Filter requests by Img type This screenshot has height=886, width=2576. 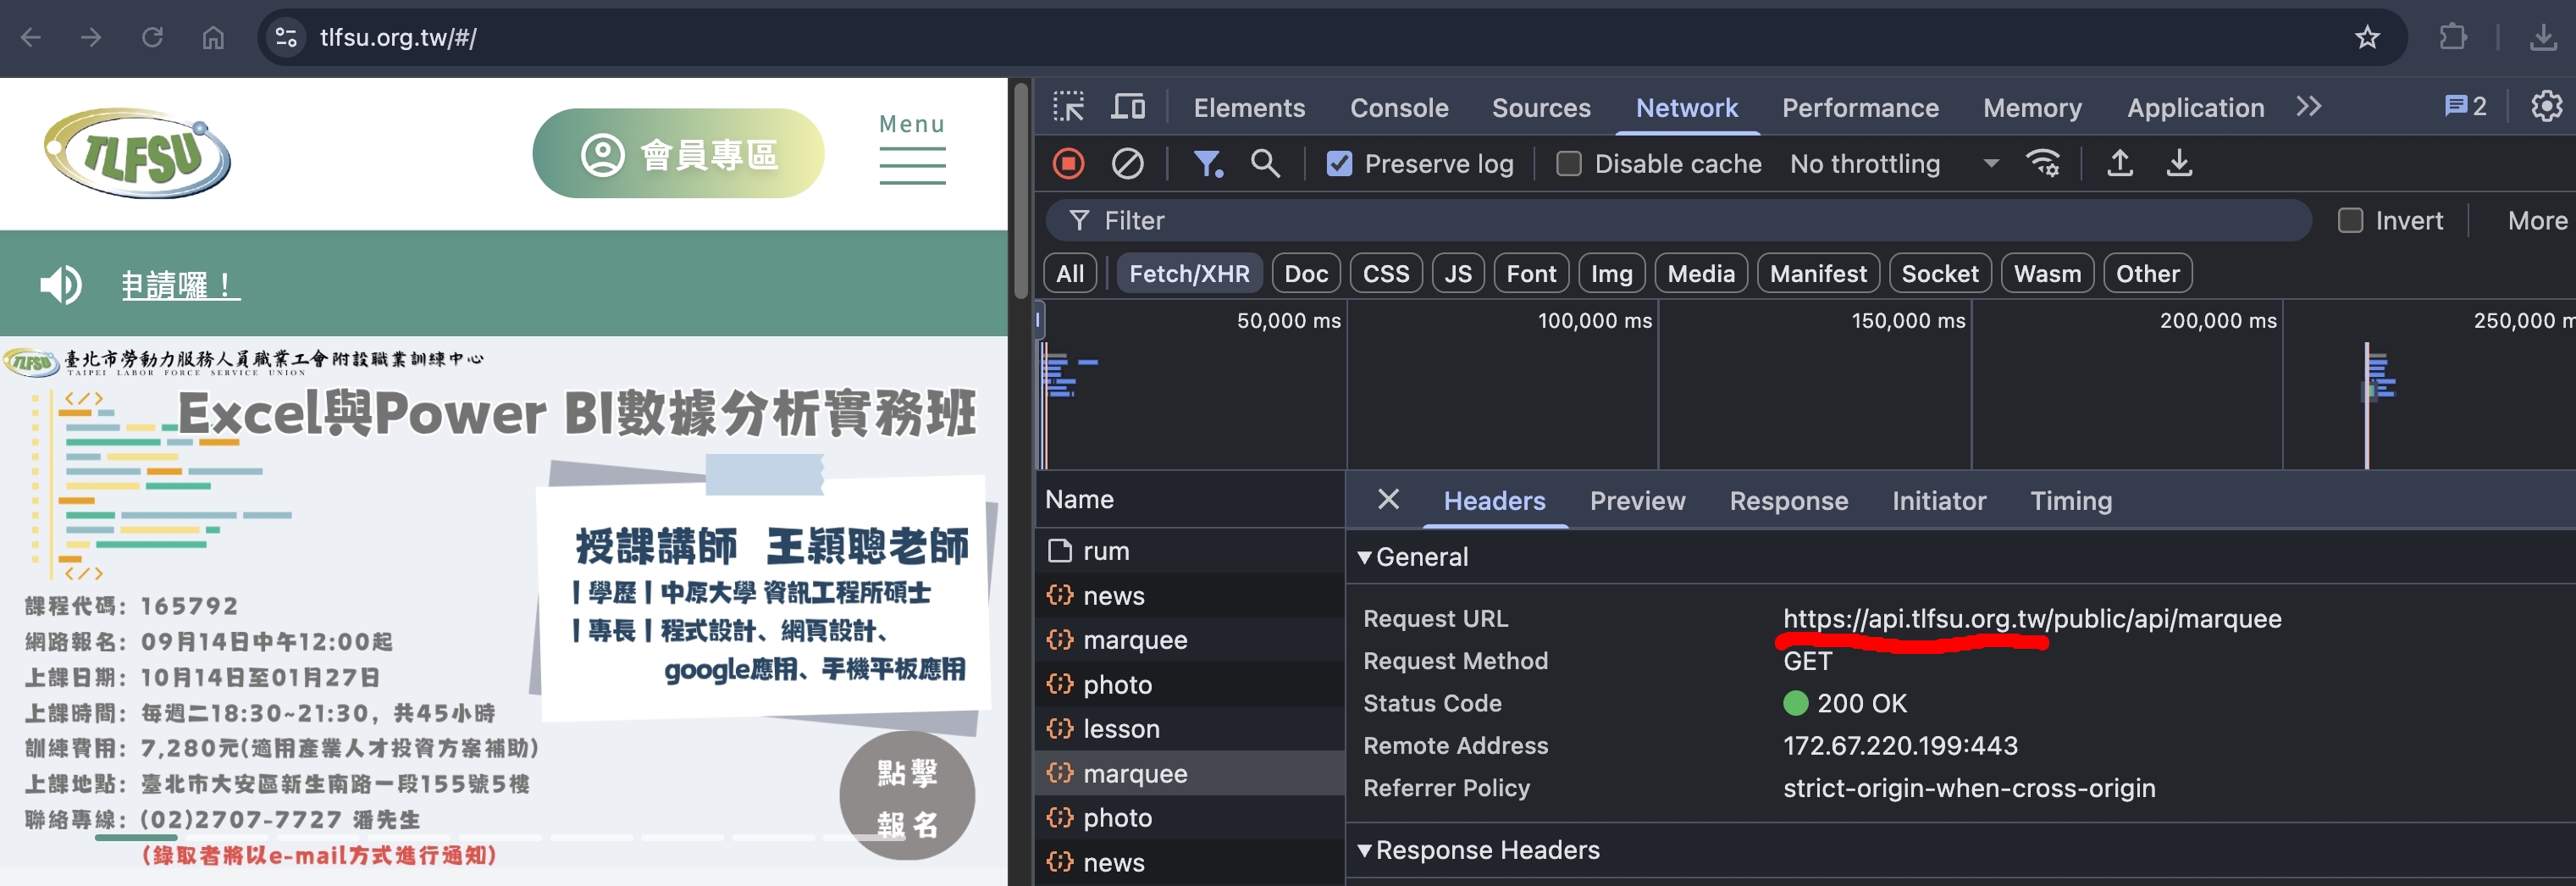point(1611,273)
